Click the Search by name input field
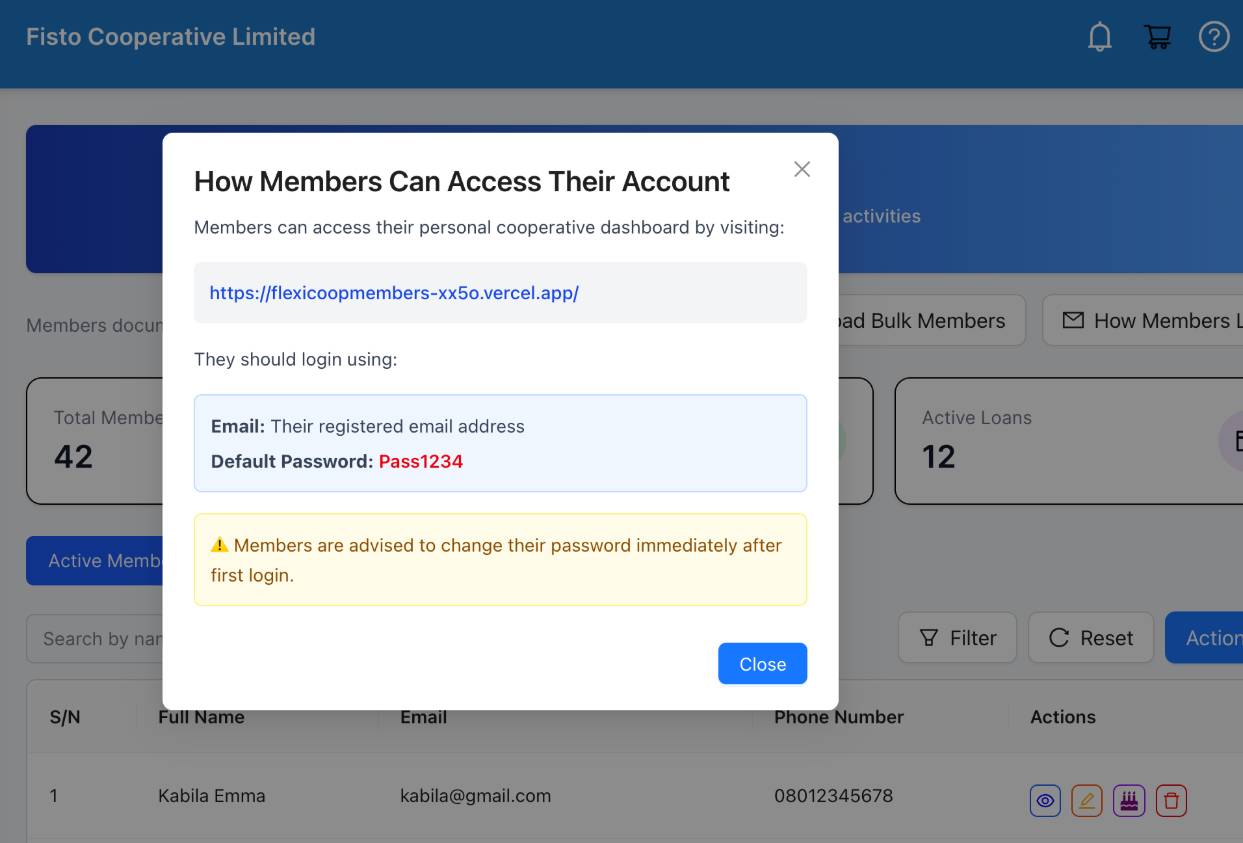 coord(95,639)
